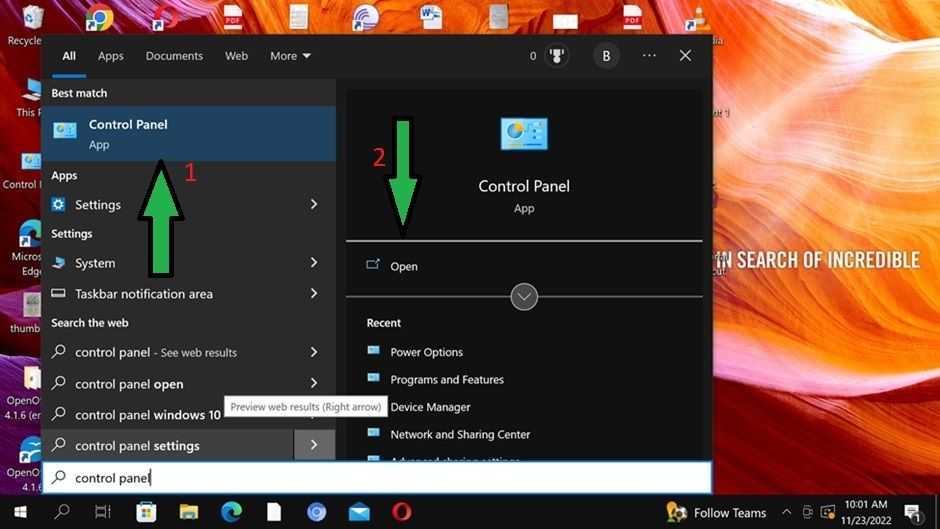
Task: Click the search box containing 'control panel'
Action: [377, 477]
